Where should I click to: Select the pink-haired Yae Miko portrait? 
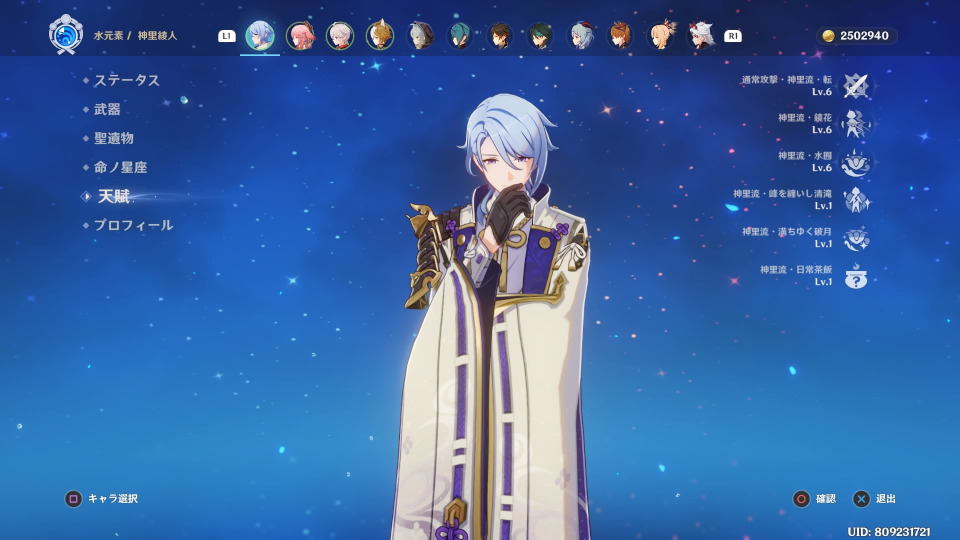pos(300,36)
